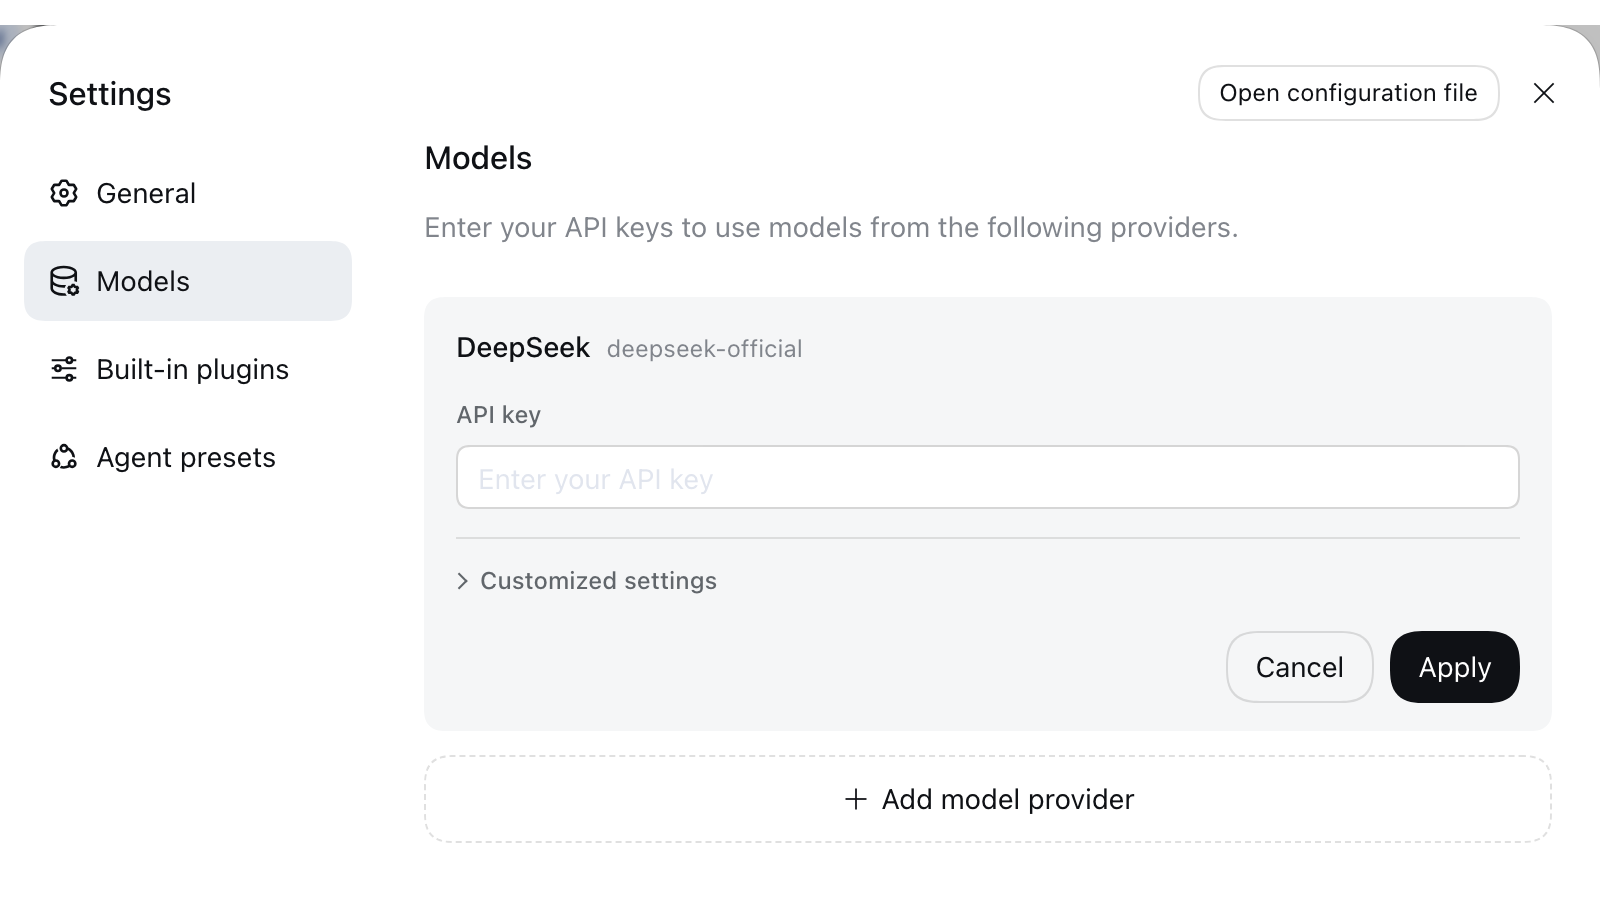Viewport: 1600px width, 900px height.
Task: Click the API key field label
Action: (x=499, y=415)
